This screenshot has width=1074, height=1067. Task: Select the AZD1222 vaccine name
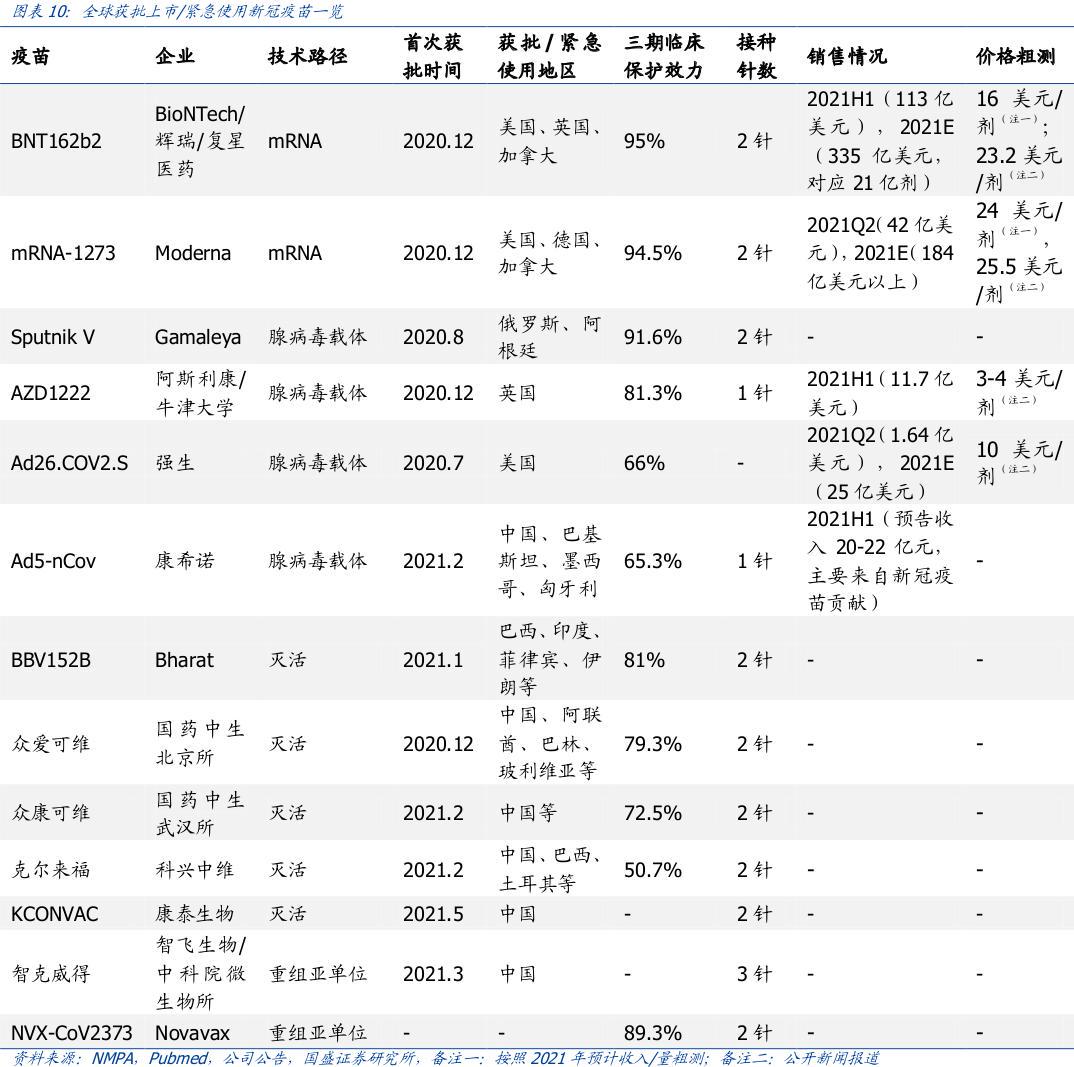51,393
